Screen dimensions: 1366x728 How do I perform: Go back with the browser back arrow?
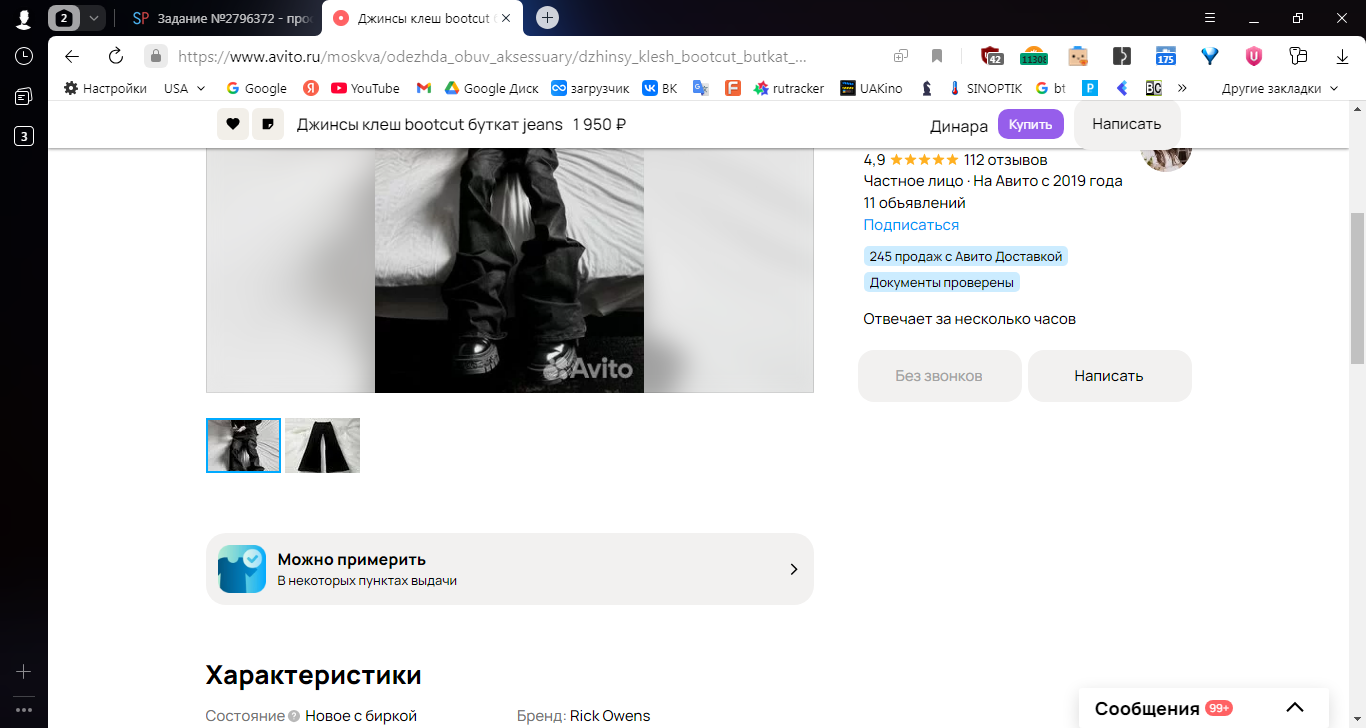point(71,56)
